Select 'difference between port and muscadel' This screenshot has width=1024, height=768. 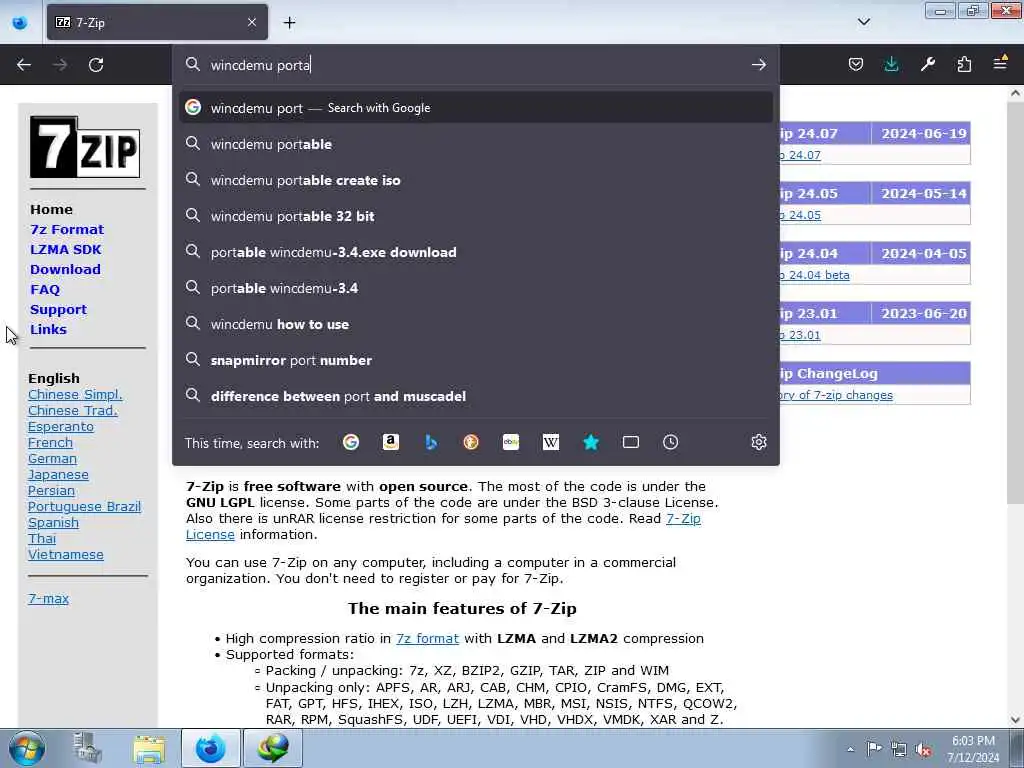point(475,396)
